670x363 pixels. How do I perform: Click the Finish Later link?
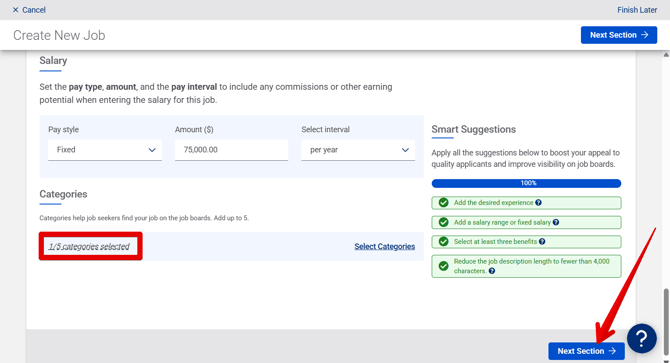637,10
